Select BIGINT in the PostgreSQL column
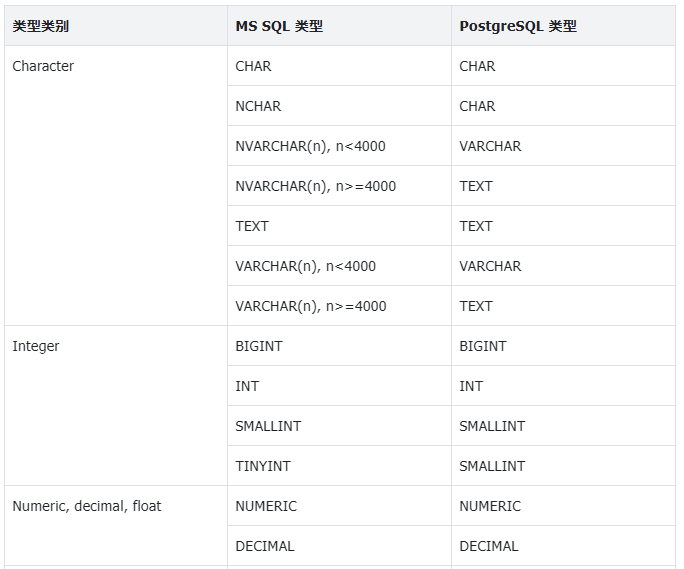 (x=483, y=346)
